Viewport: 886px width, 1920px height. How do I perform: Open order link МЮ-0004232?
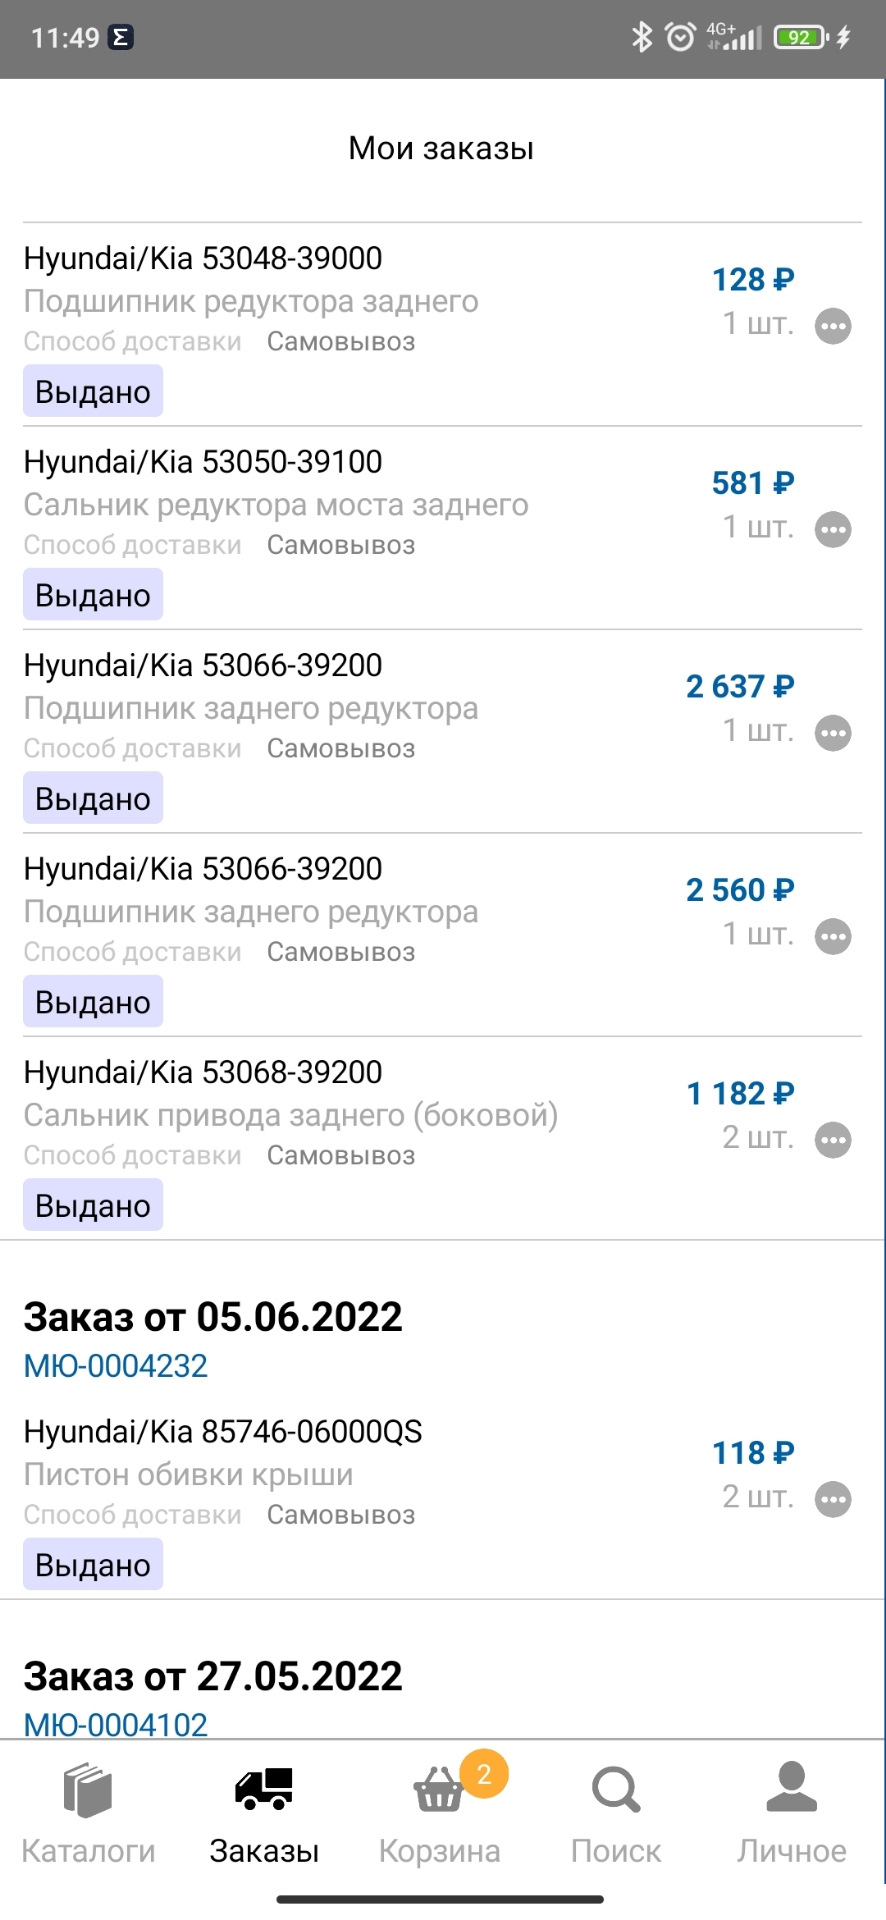tap(116, 1366)
